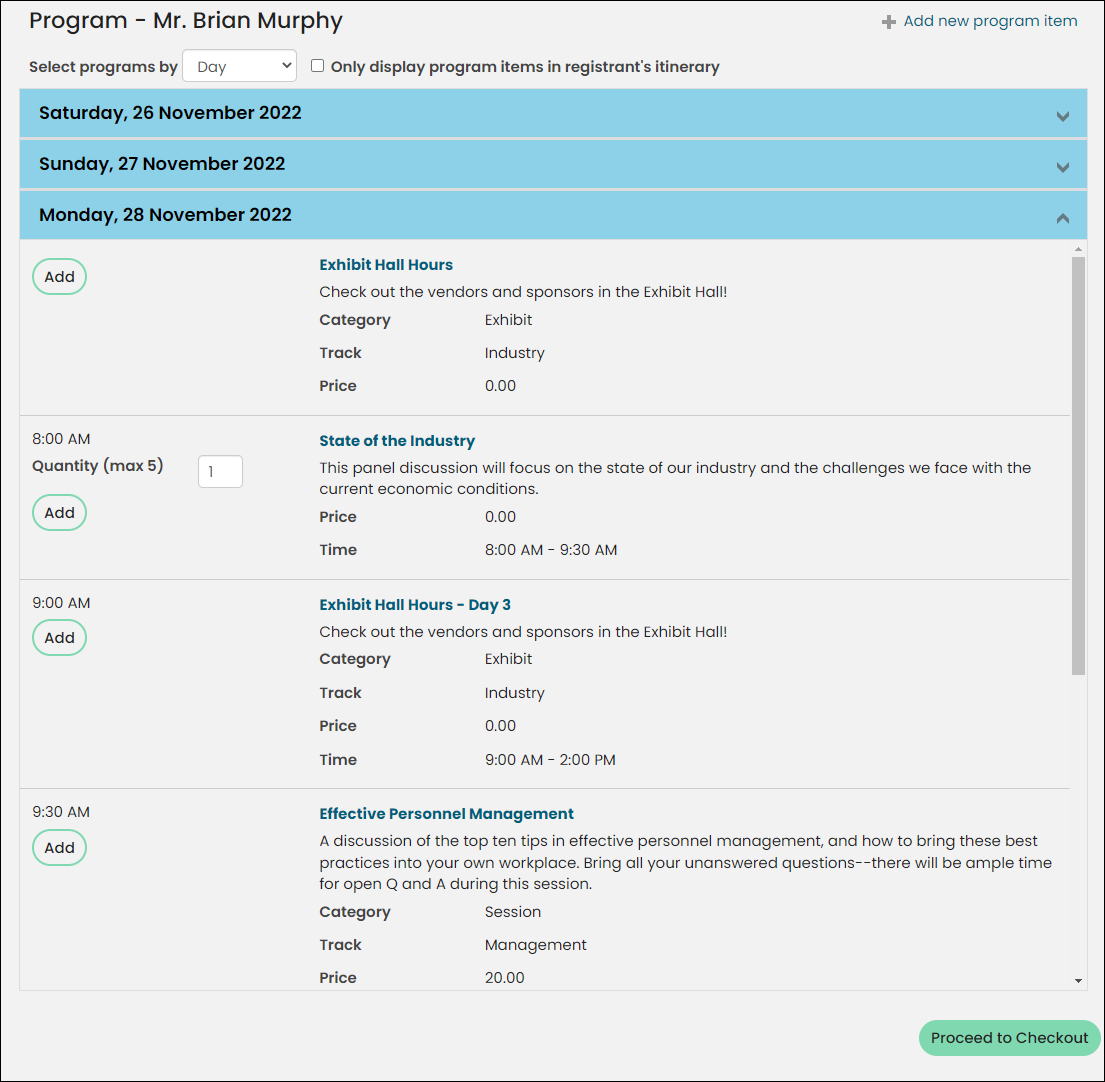This screenshot has width=1105, height=1082.
Task: Expand Saturday, 26 November 2022 chevron
Action: click(1063, 116)
